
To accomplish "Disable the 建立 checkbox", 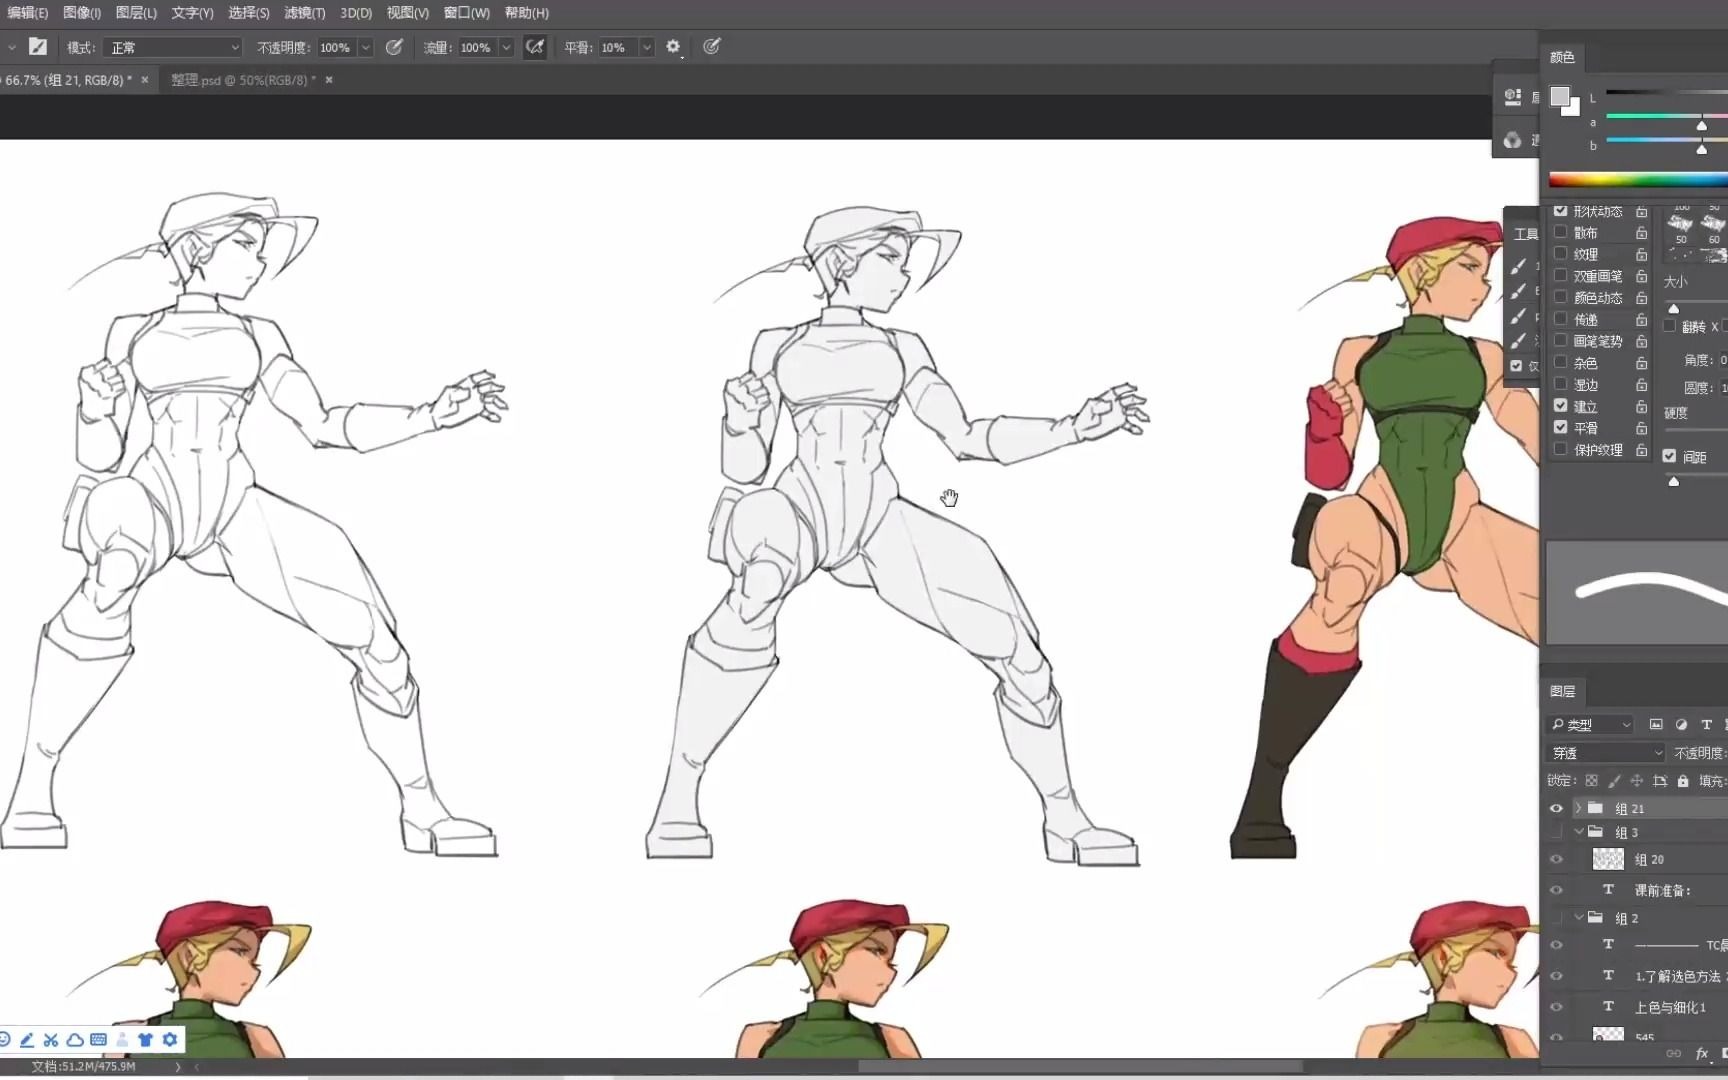I will pos(1560,406).
